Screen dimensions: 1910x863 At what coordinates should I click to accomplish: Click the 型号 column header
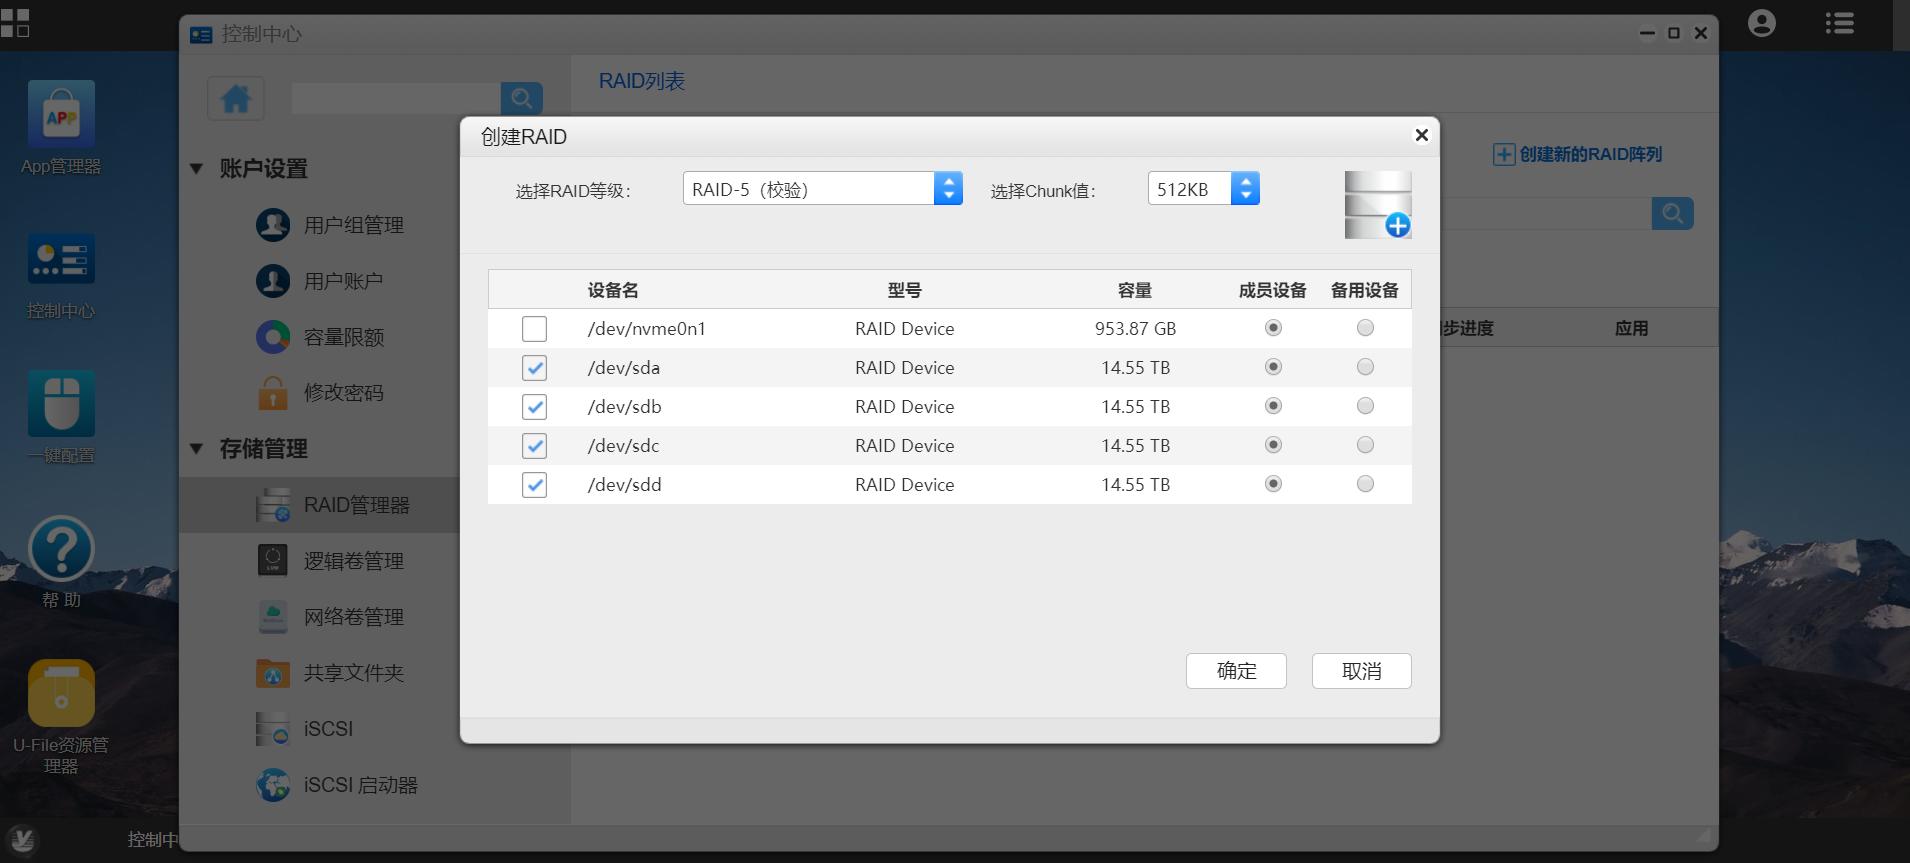tap(904, 290)
